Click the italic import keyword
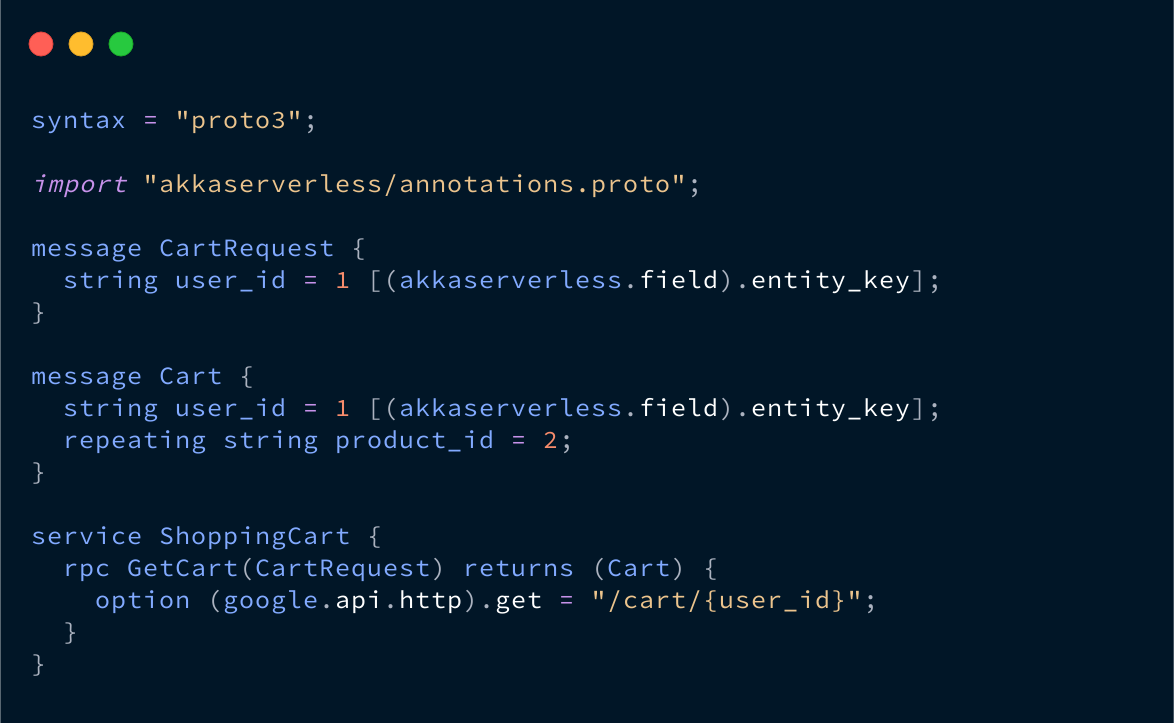 point(80,184)
